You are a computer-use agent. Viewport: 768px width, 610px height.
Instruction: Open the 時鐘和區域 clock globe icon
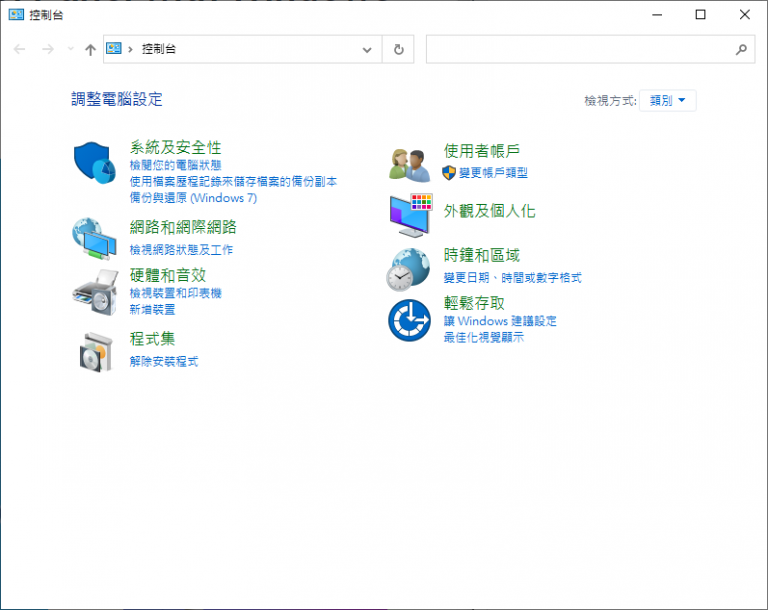(408, 269)
